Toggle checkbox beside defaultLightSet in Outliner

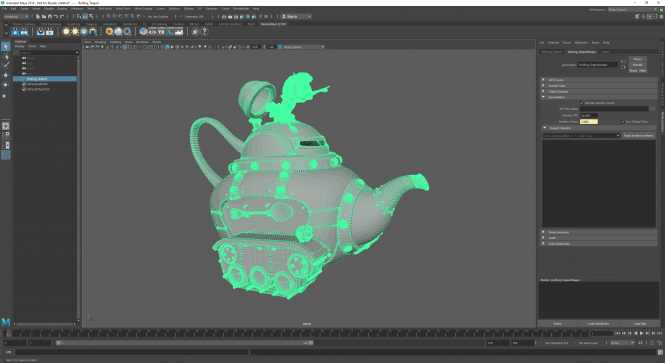(24, 84)
